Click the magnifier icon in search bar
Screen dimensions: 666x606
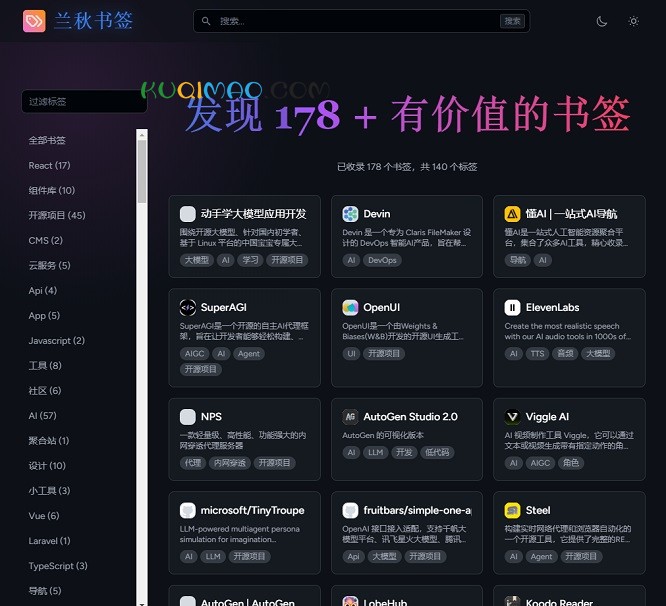206,21
